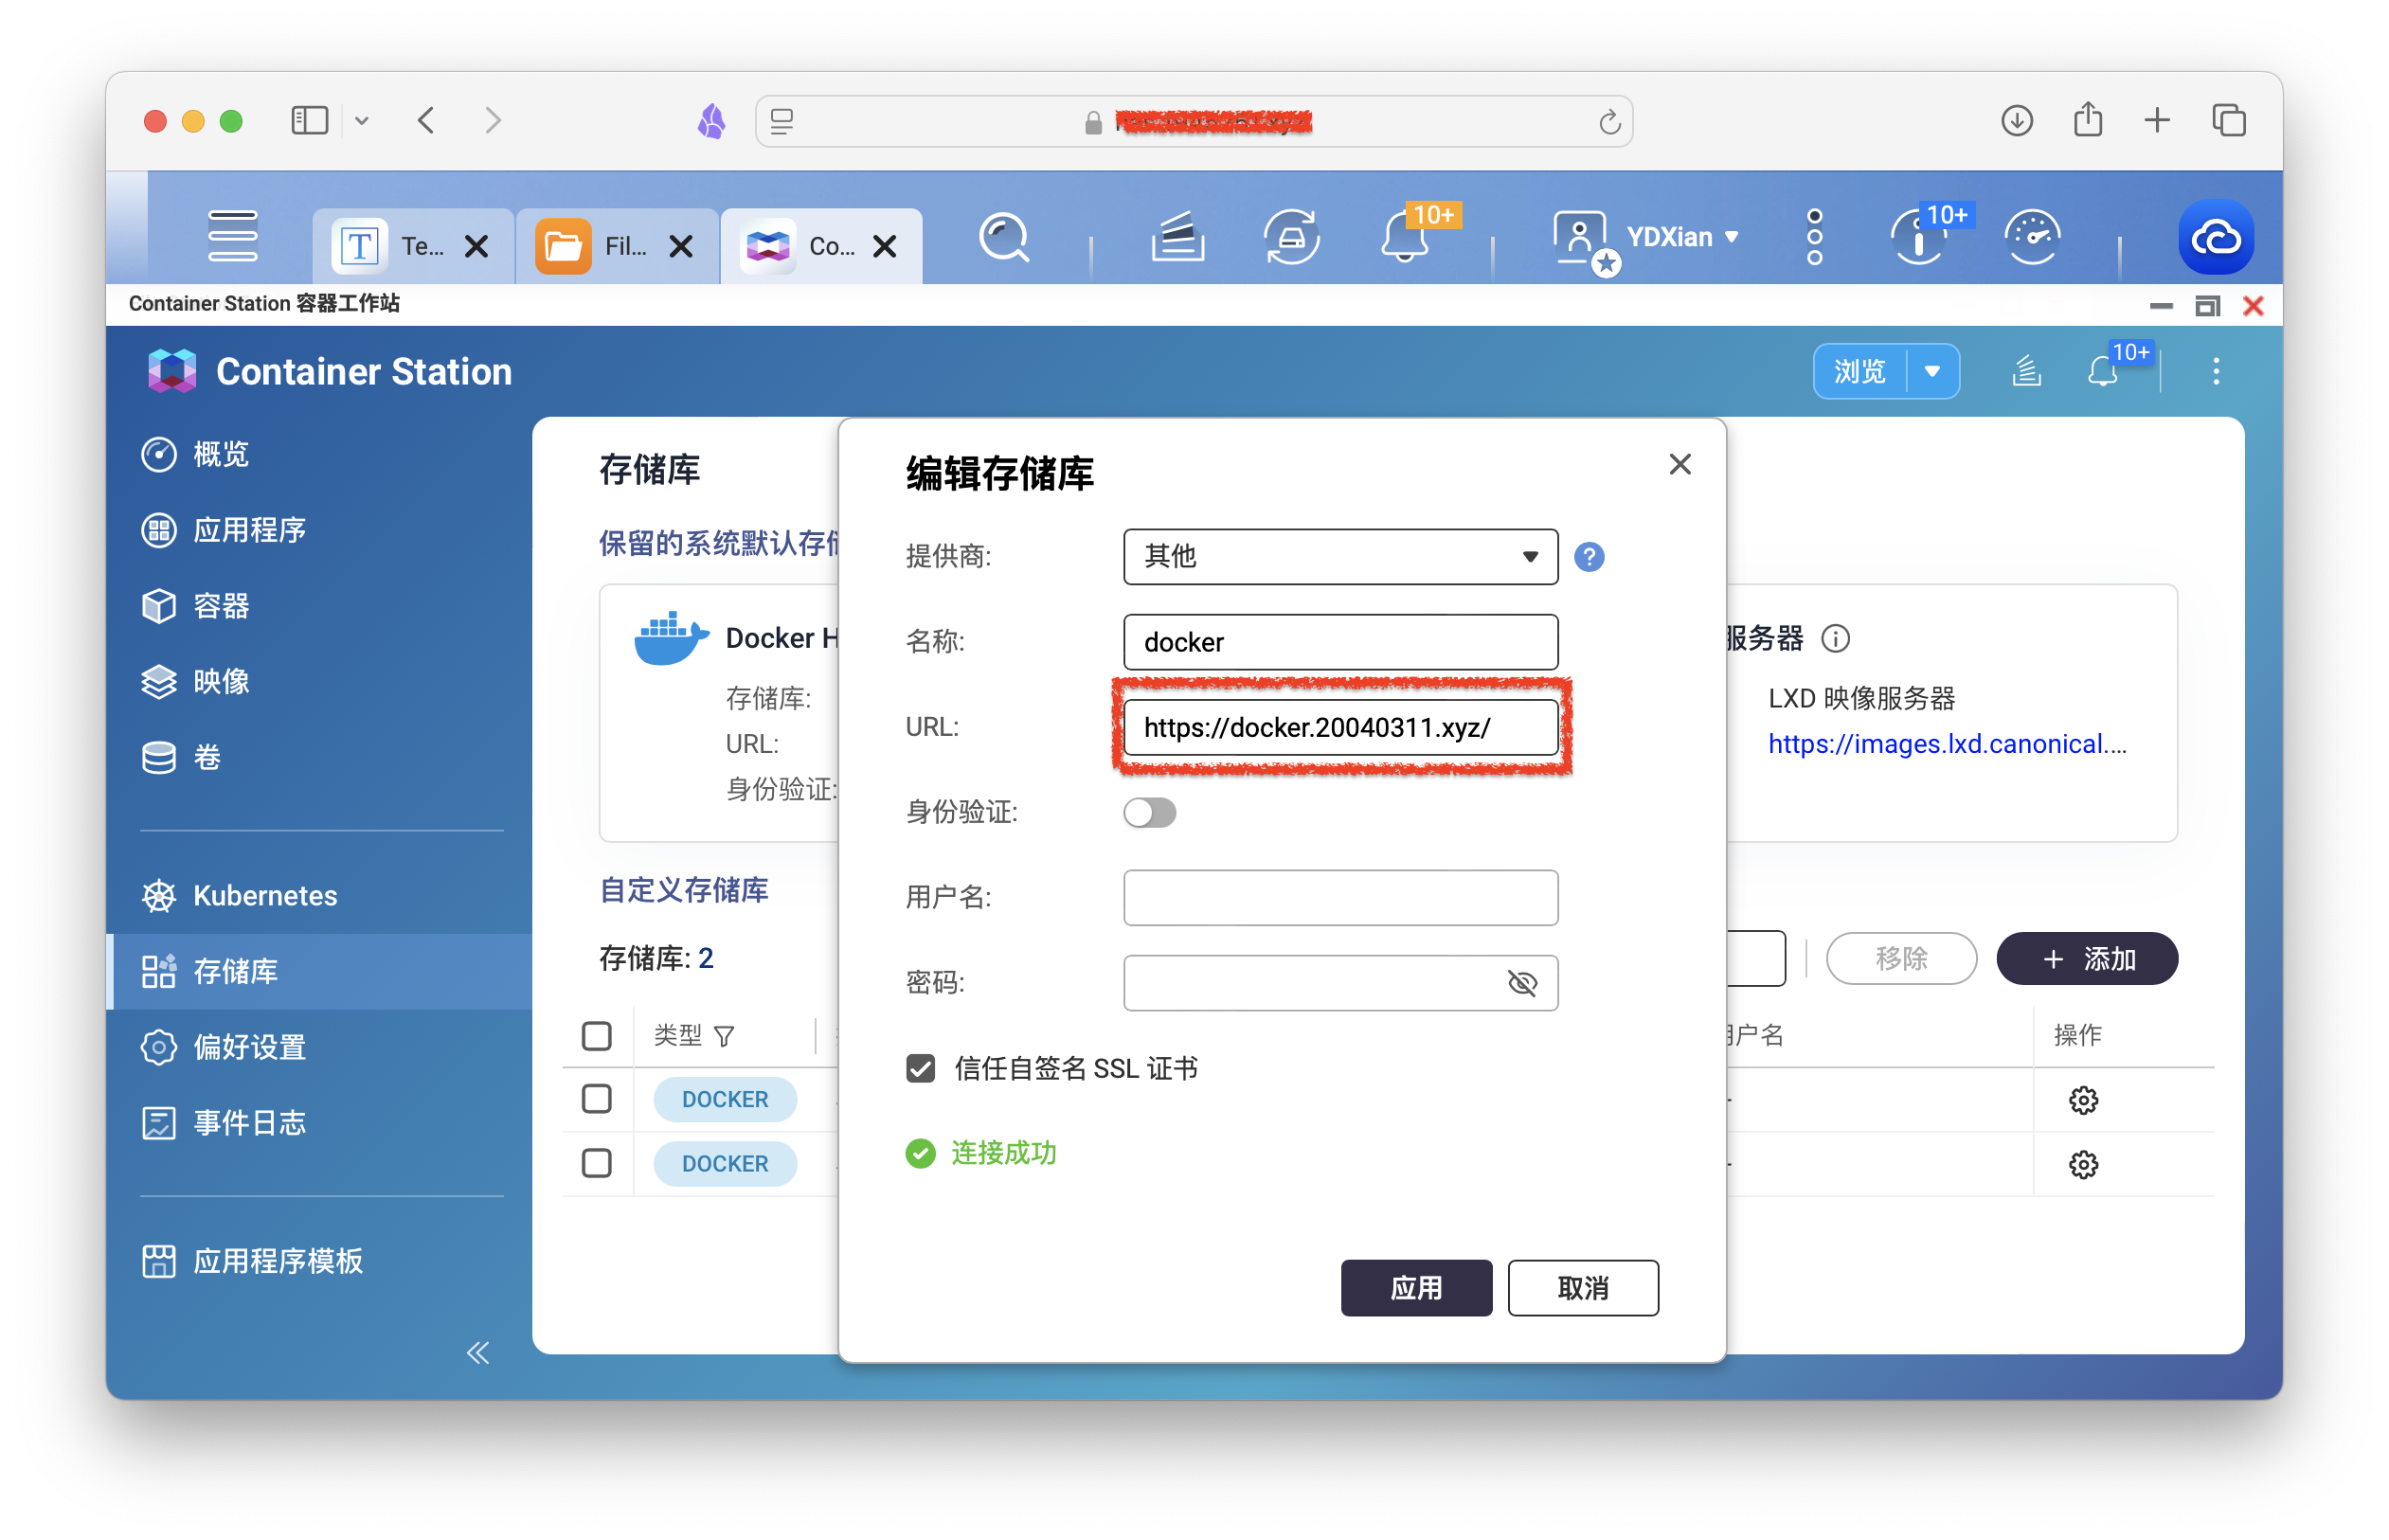The width and height of the screenshot is (2389, 1540).
Task: Toggle Safari sidebar button
Action: point(309,121)
